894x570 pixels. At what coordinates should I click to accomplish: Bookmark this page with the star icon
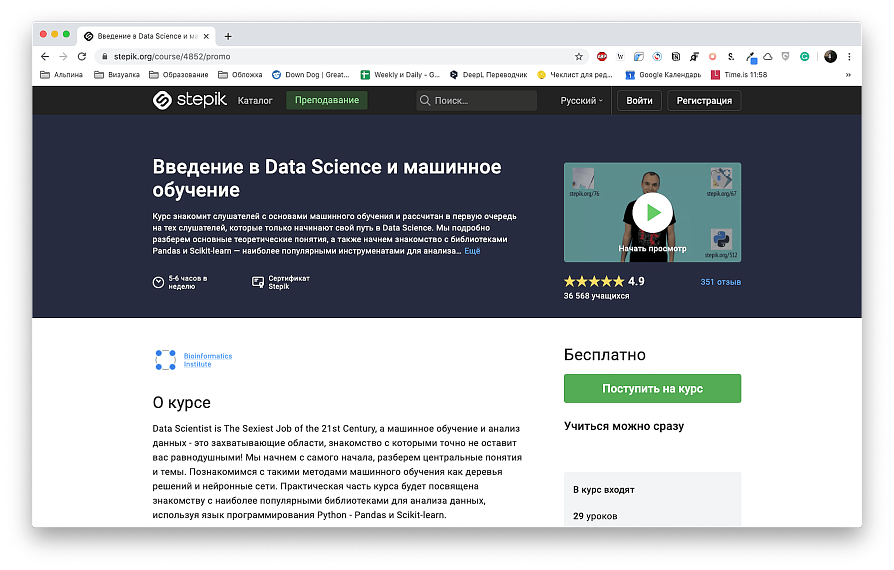click(x=579, y=56)
